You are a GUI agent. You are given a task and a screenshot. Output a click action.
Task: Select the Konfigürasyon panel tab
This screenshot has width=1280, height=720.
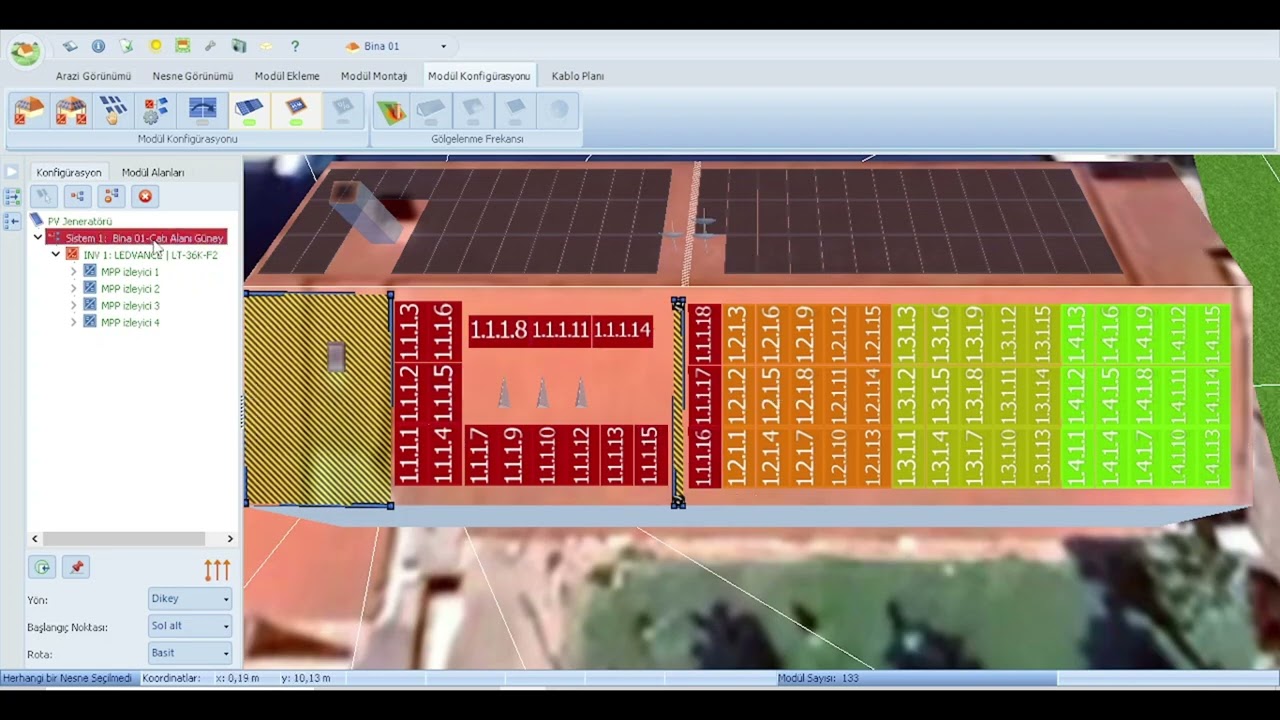[69, 173]
